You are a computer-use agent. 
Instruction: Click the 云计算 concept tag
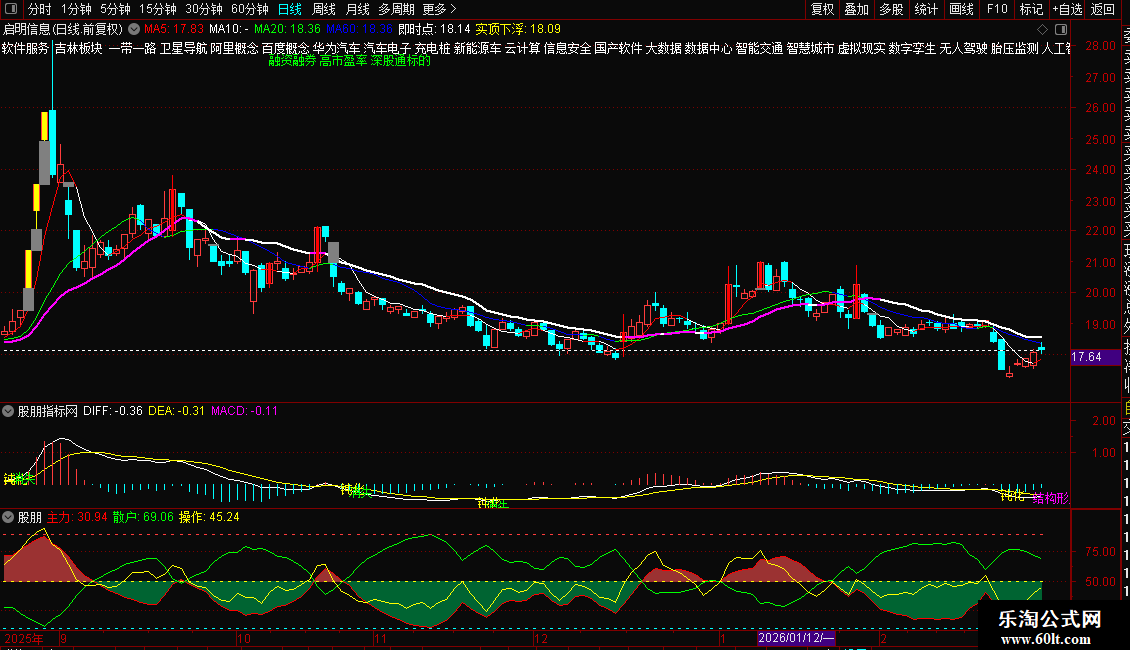pos(522,48)
